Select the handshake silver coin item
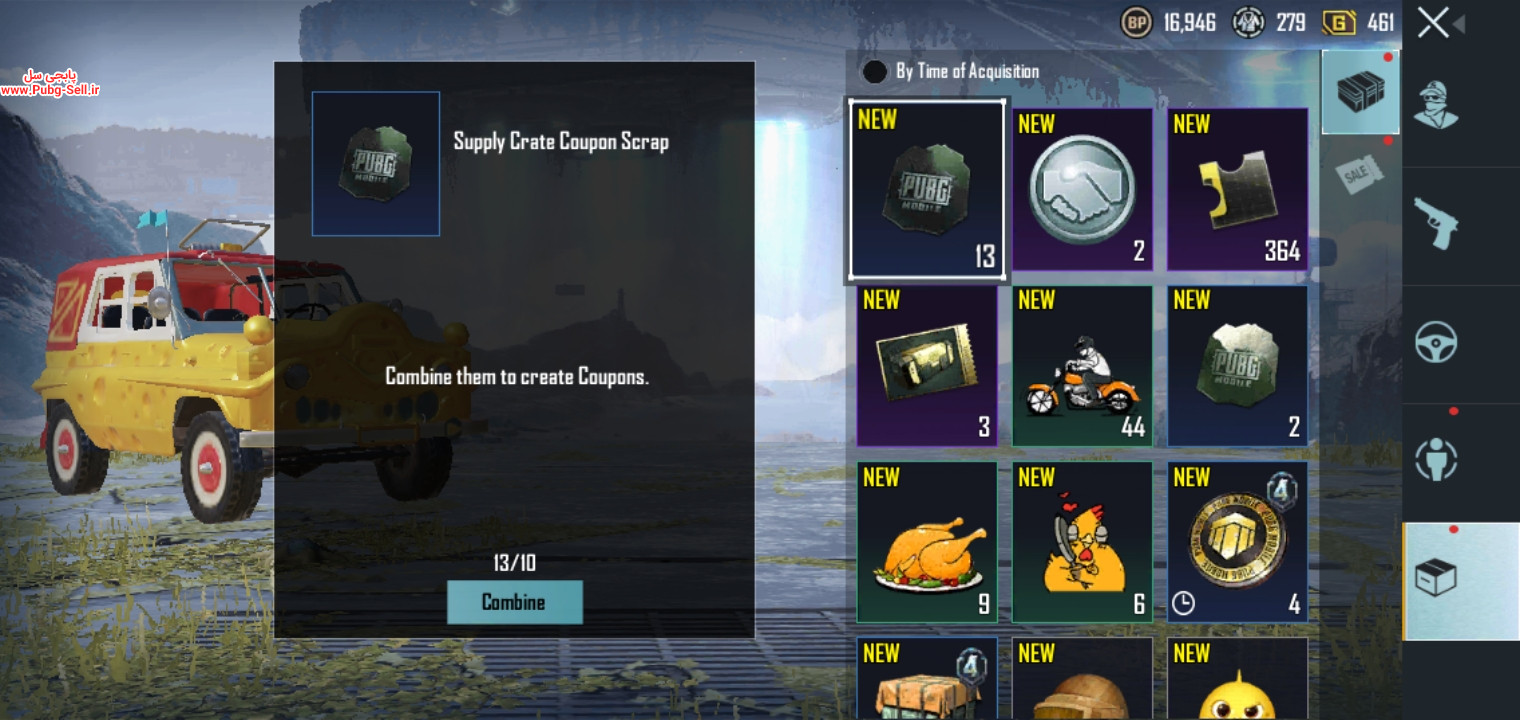This screenshot has height=720, width=1520. tap(1082, 190)
